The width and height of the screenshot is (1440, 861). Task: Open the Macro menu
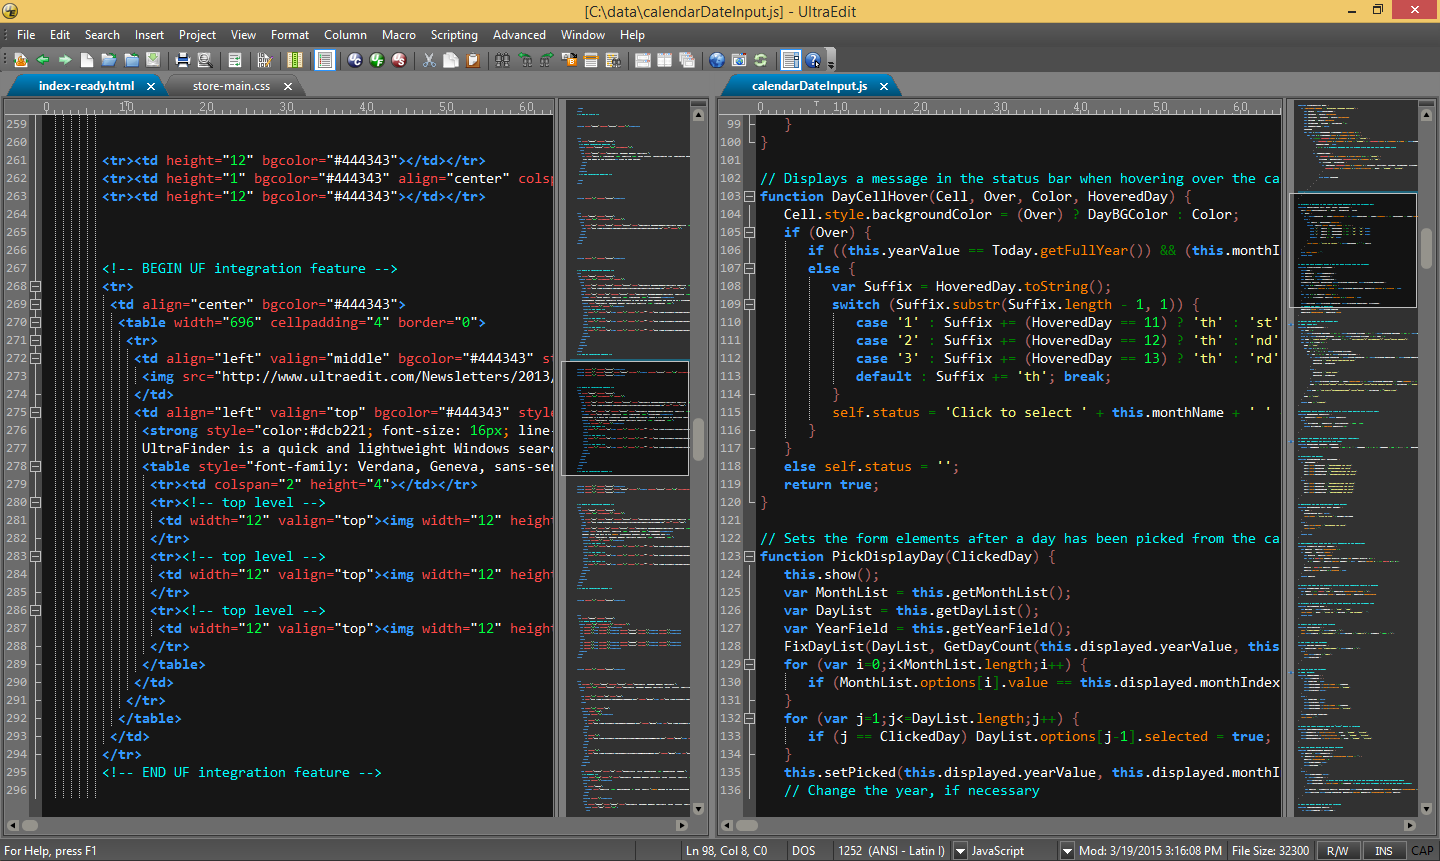coord(399,34)
